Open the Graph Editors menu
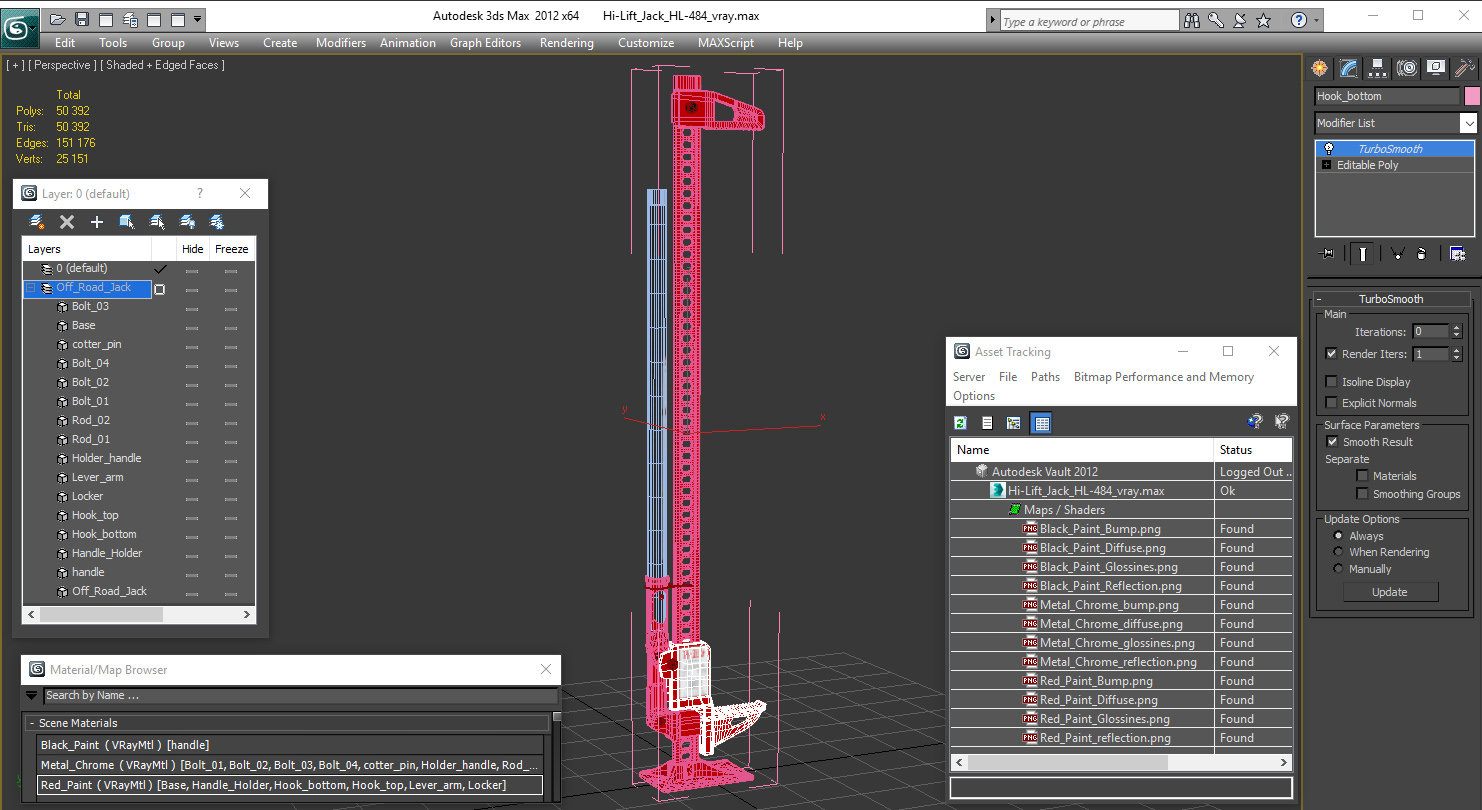 point(485,43)
